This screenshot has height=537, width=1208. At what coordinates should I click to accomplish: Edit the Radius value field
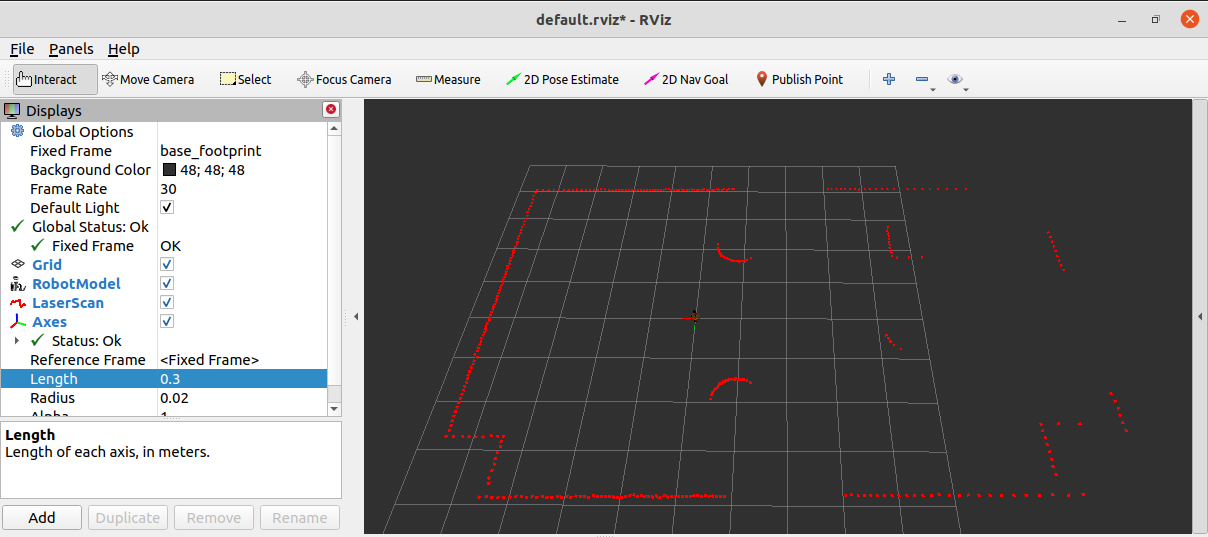coord(240,398)
